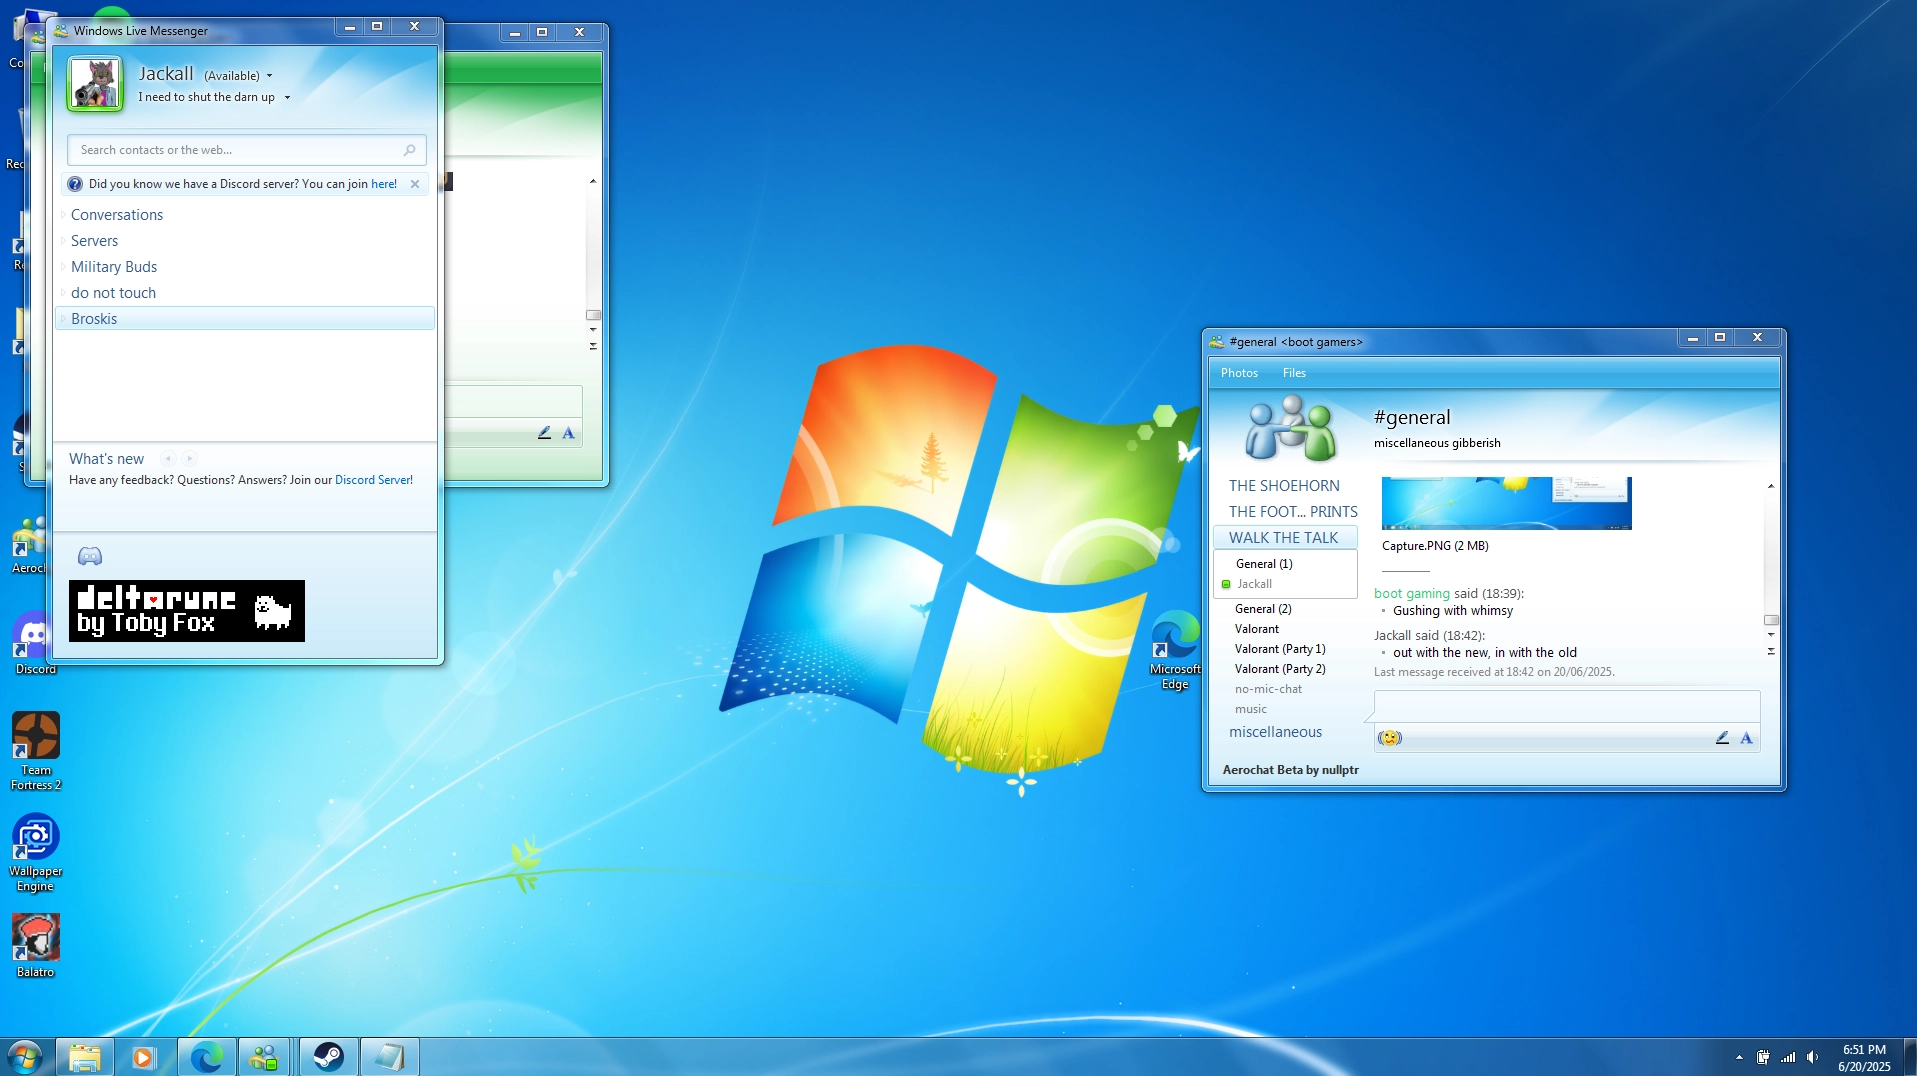Select THE SHOEHORN category

tap(1284, 486)
